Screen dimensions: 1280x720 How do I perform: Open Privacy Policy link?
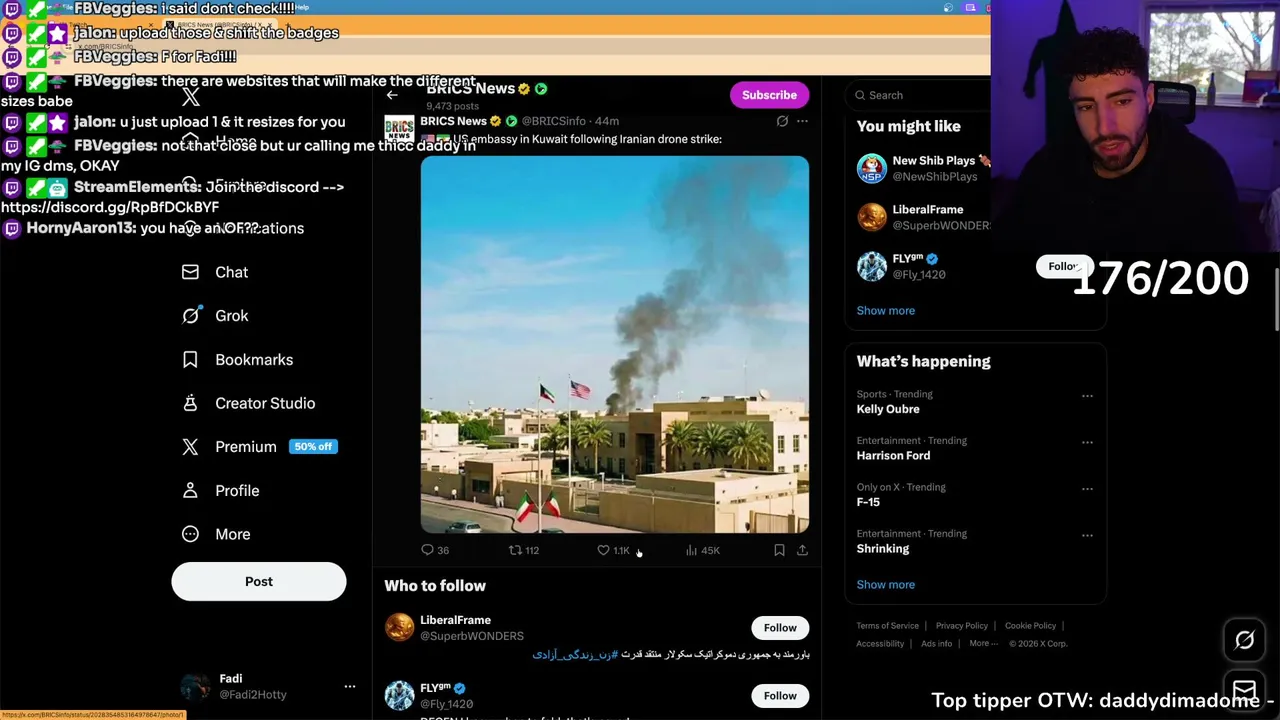[x=962, y=626]
